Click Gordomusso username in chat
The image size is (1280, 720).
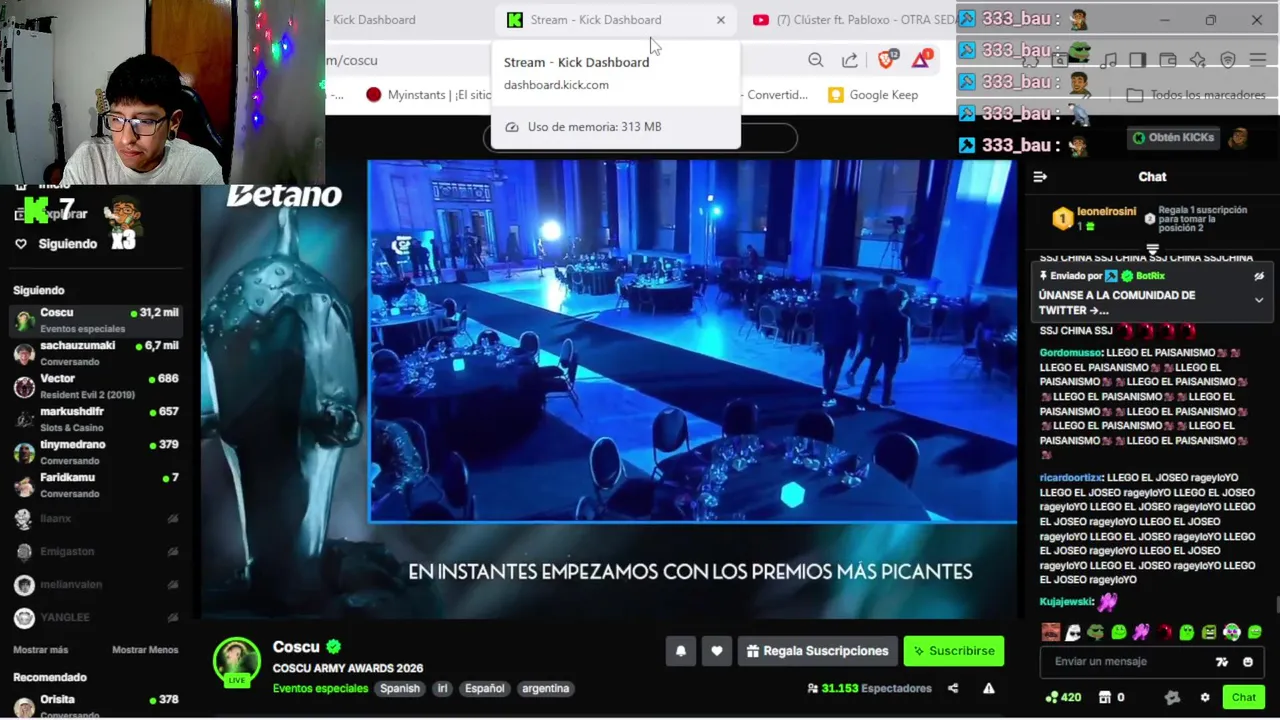click(x=1070, y=353)
